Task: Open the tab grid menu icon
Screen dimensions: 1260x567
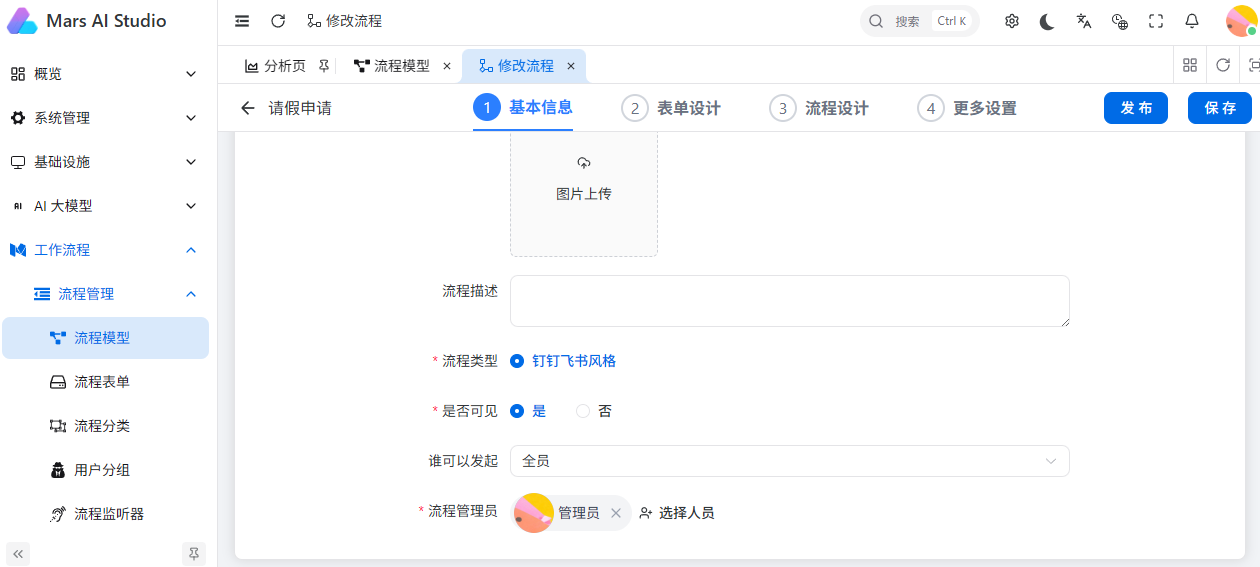Action: point(1190,65)
